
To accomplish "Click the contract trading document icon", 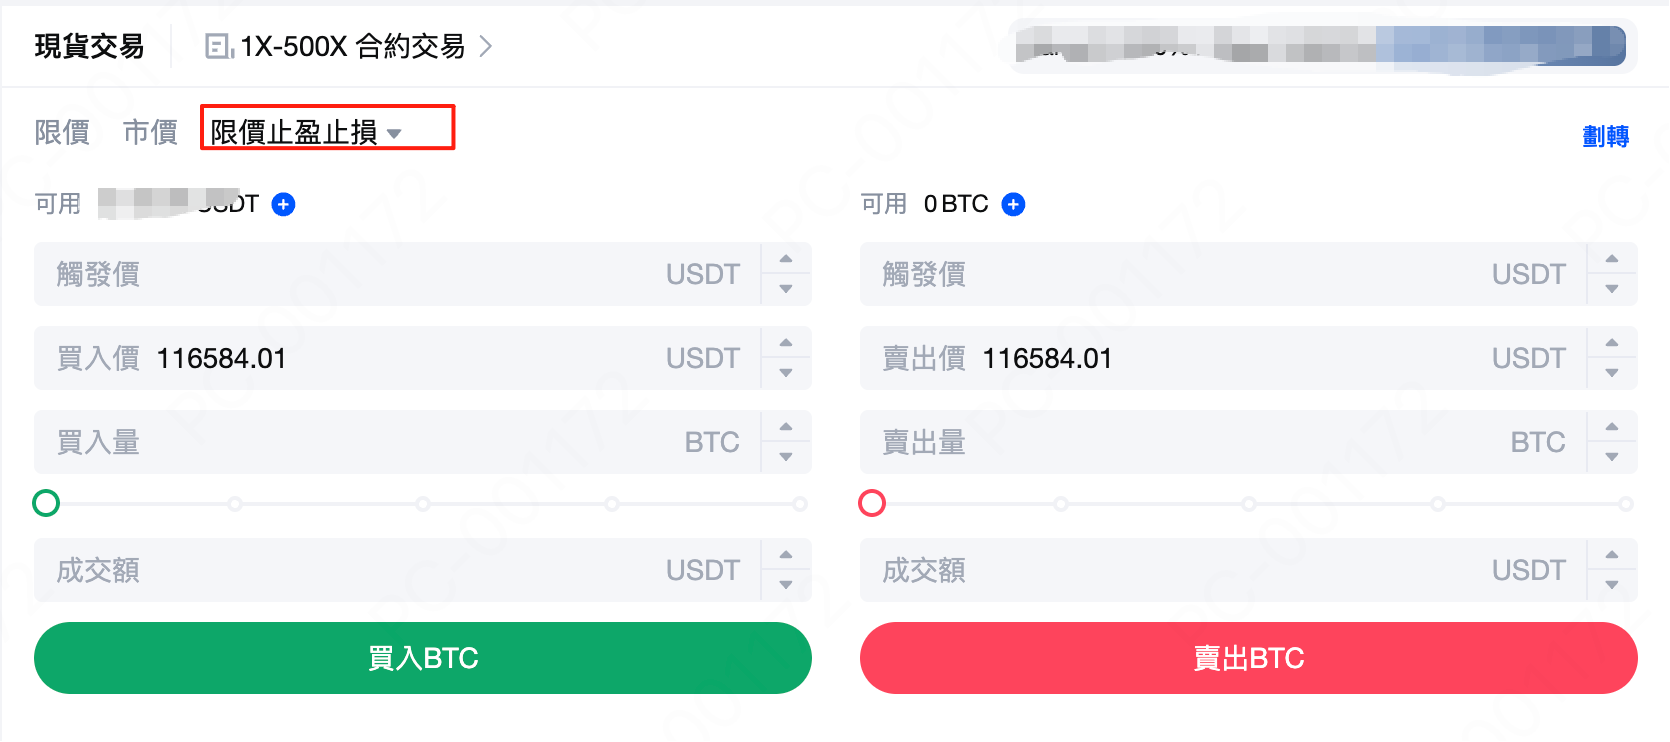I will pos(218,46).
